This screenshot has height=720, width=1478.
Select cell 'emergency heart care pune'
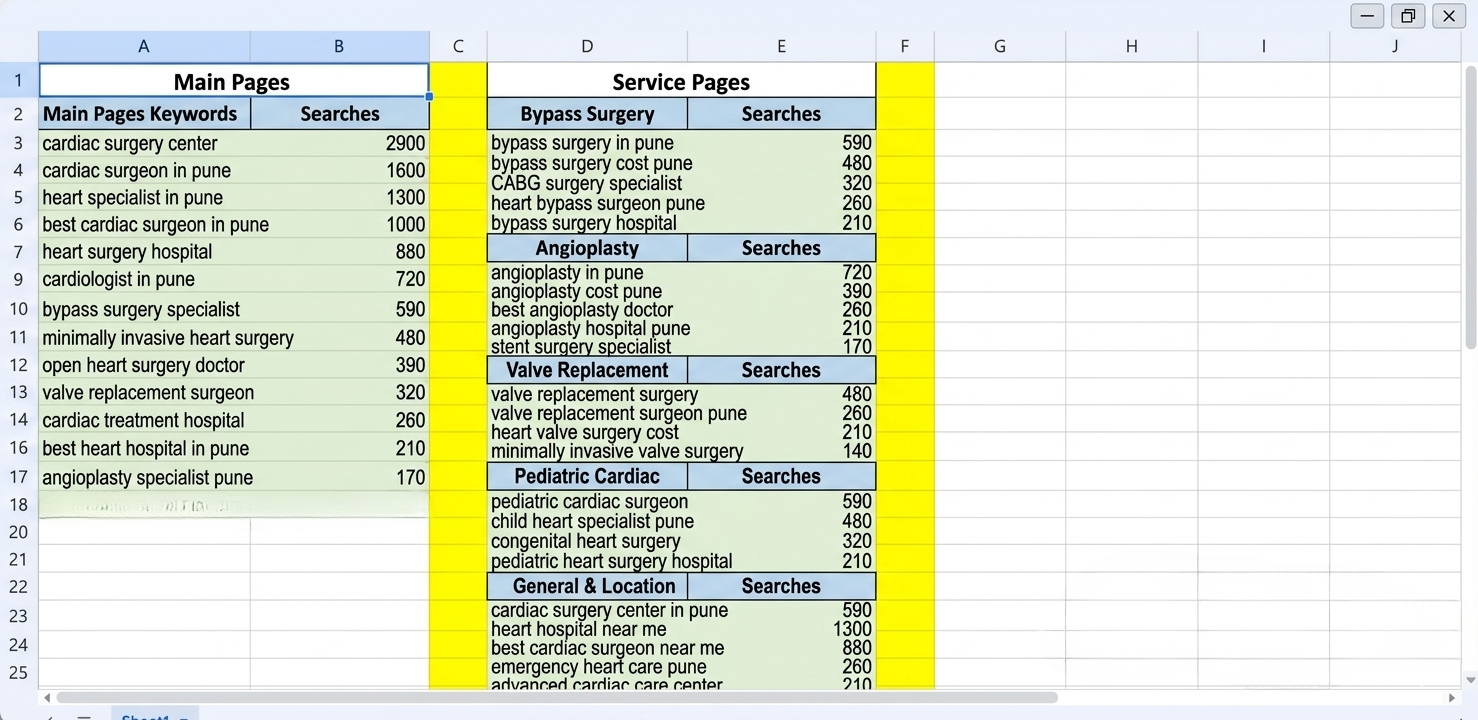[598, 667]
